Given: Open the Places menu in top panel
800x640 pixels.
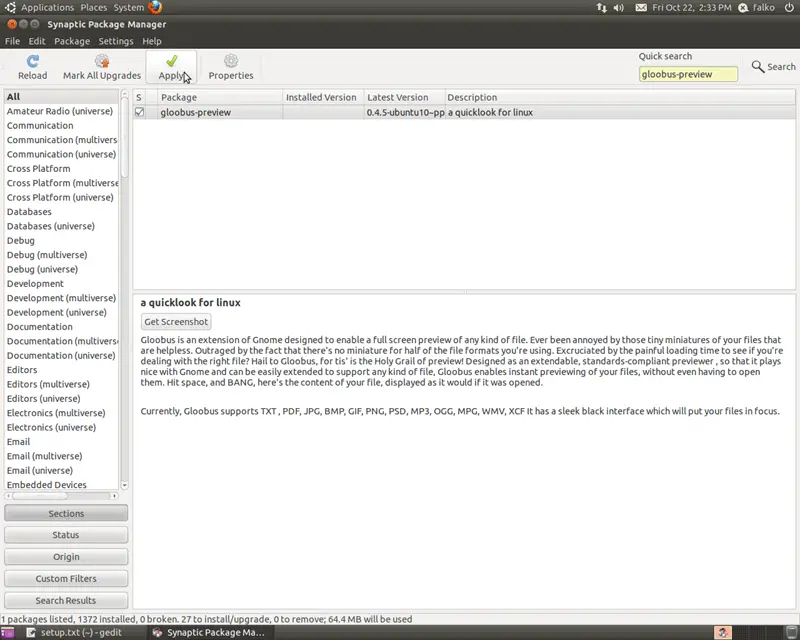Looking at the screenshot, I should (94, 8).
